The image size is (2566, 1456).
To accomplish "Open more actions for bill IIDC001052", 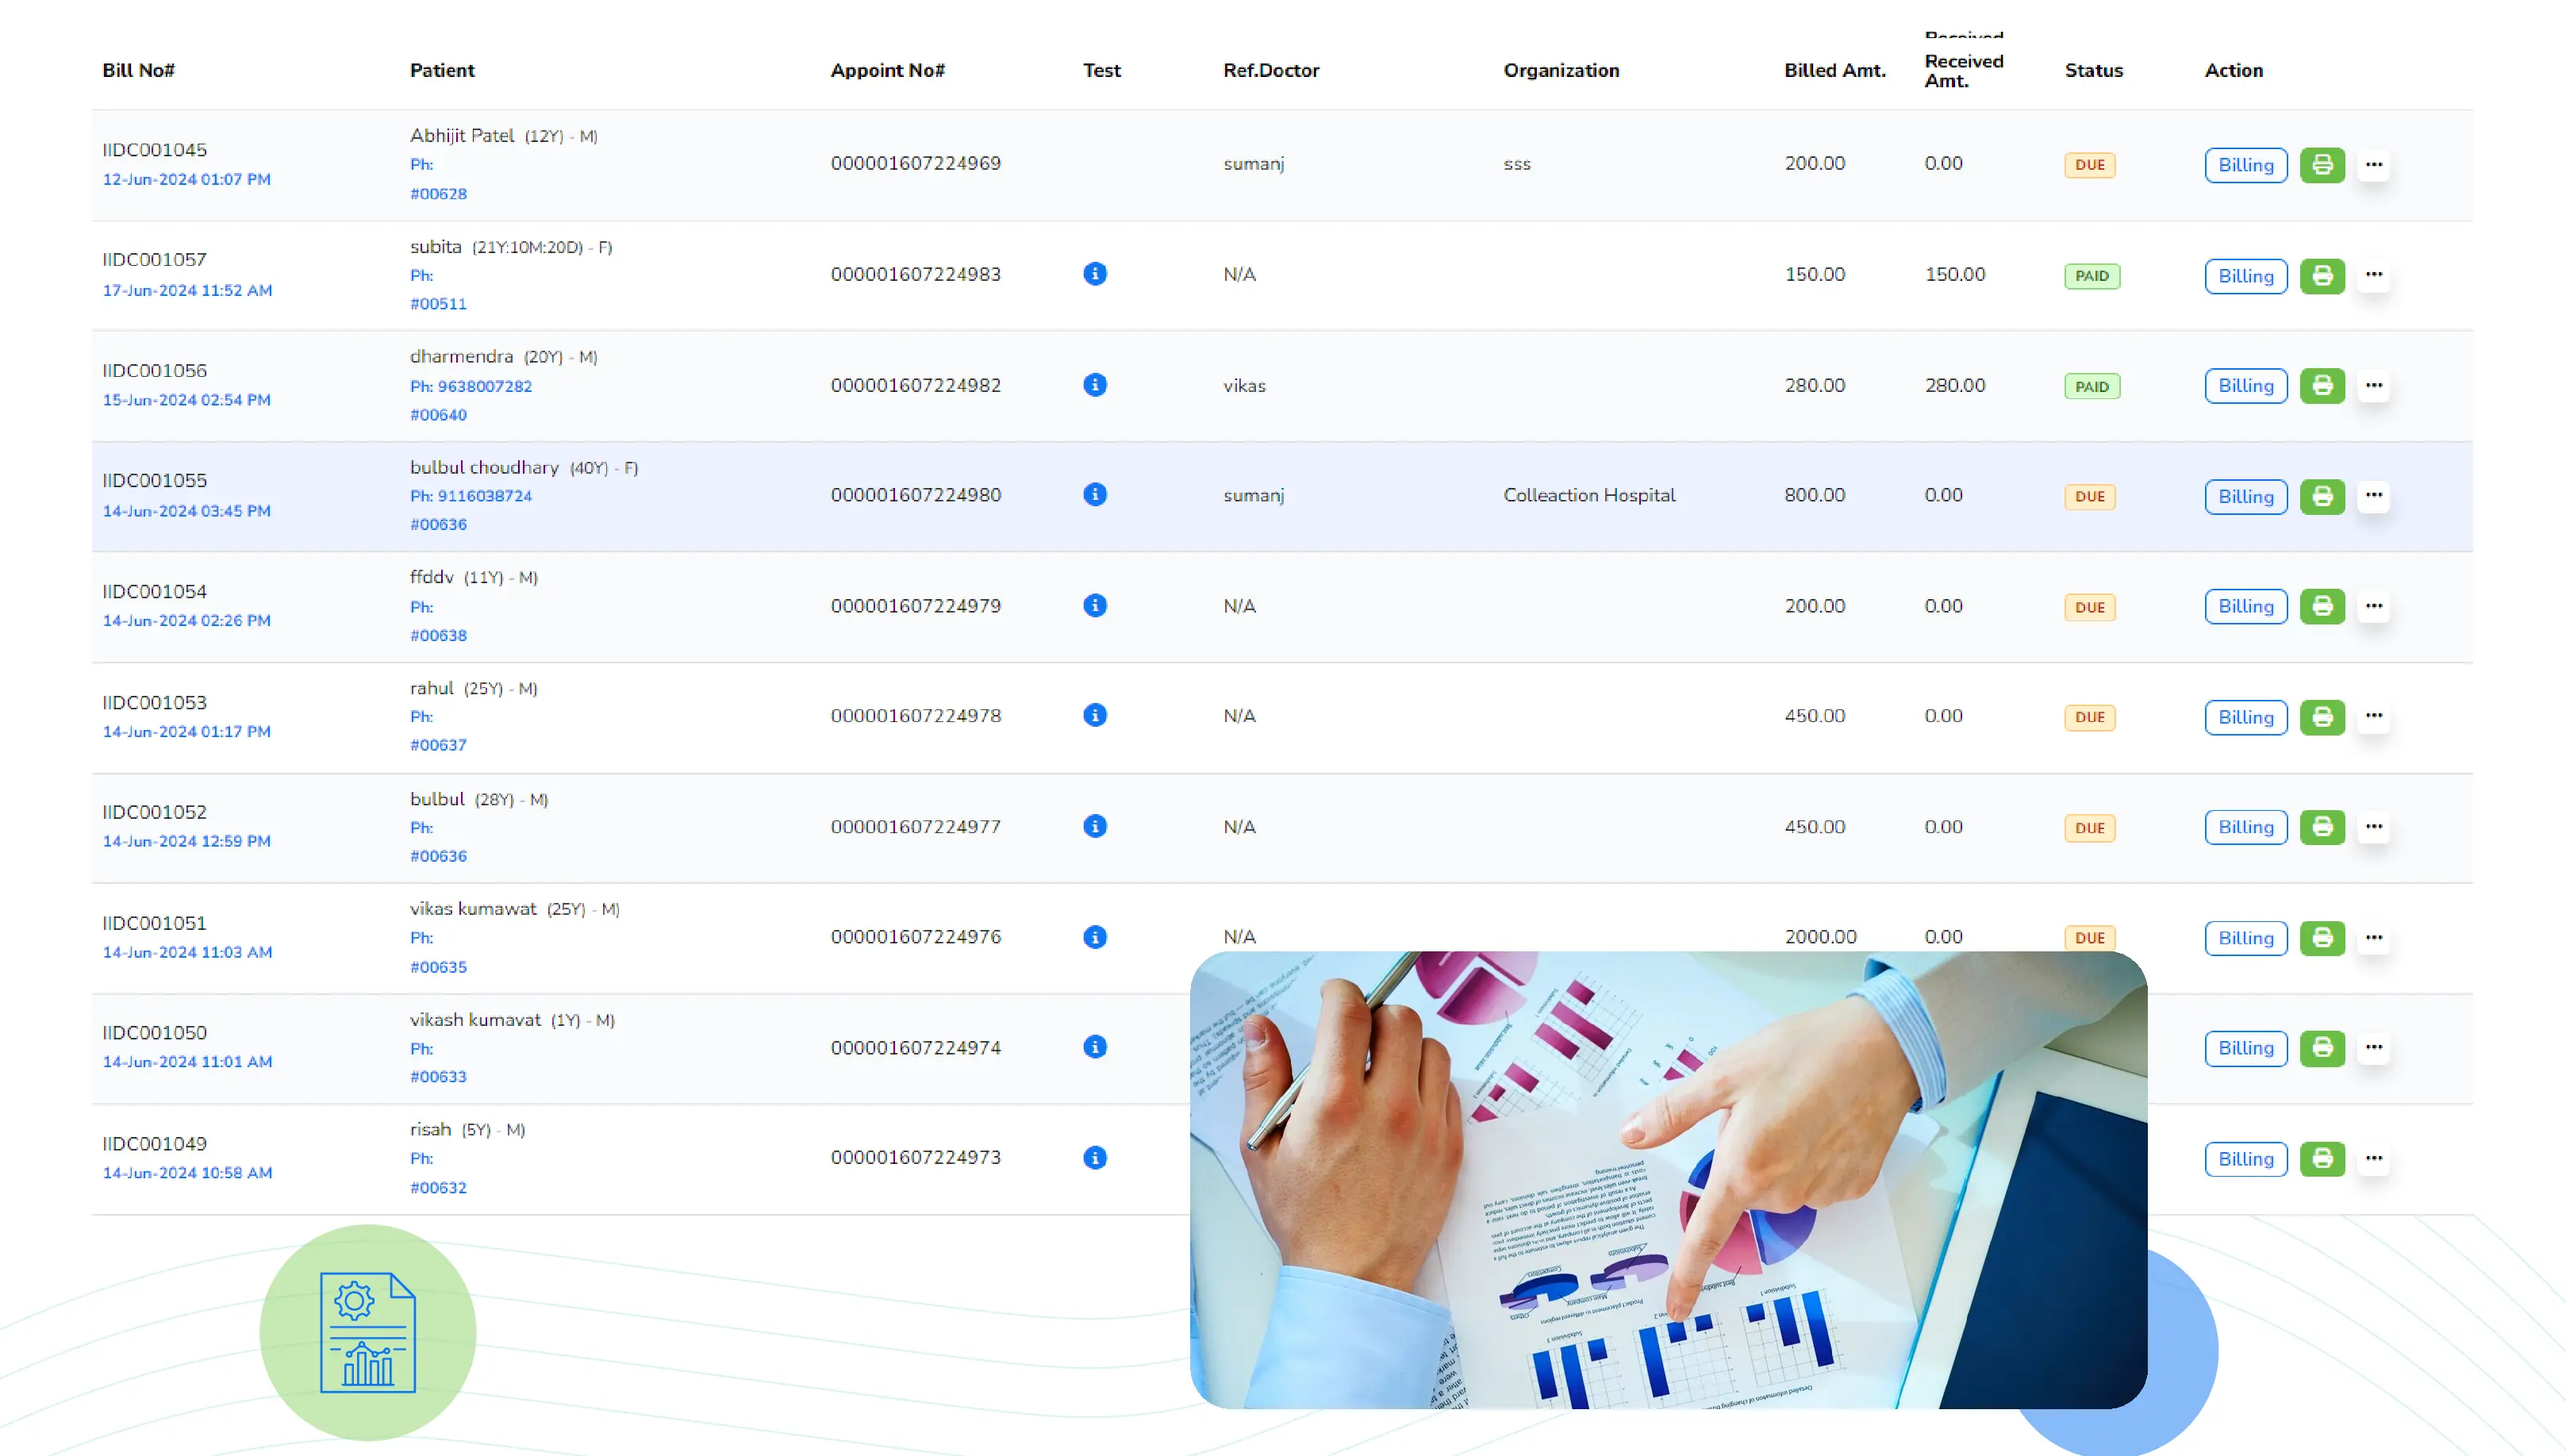I will 2374,827.
